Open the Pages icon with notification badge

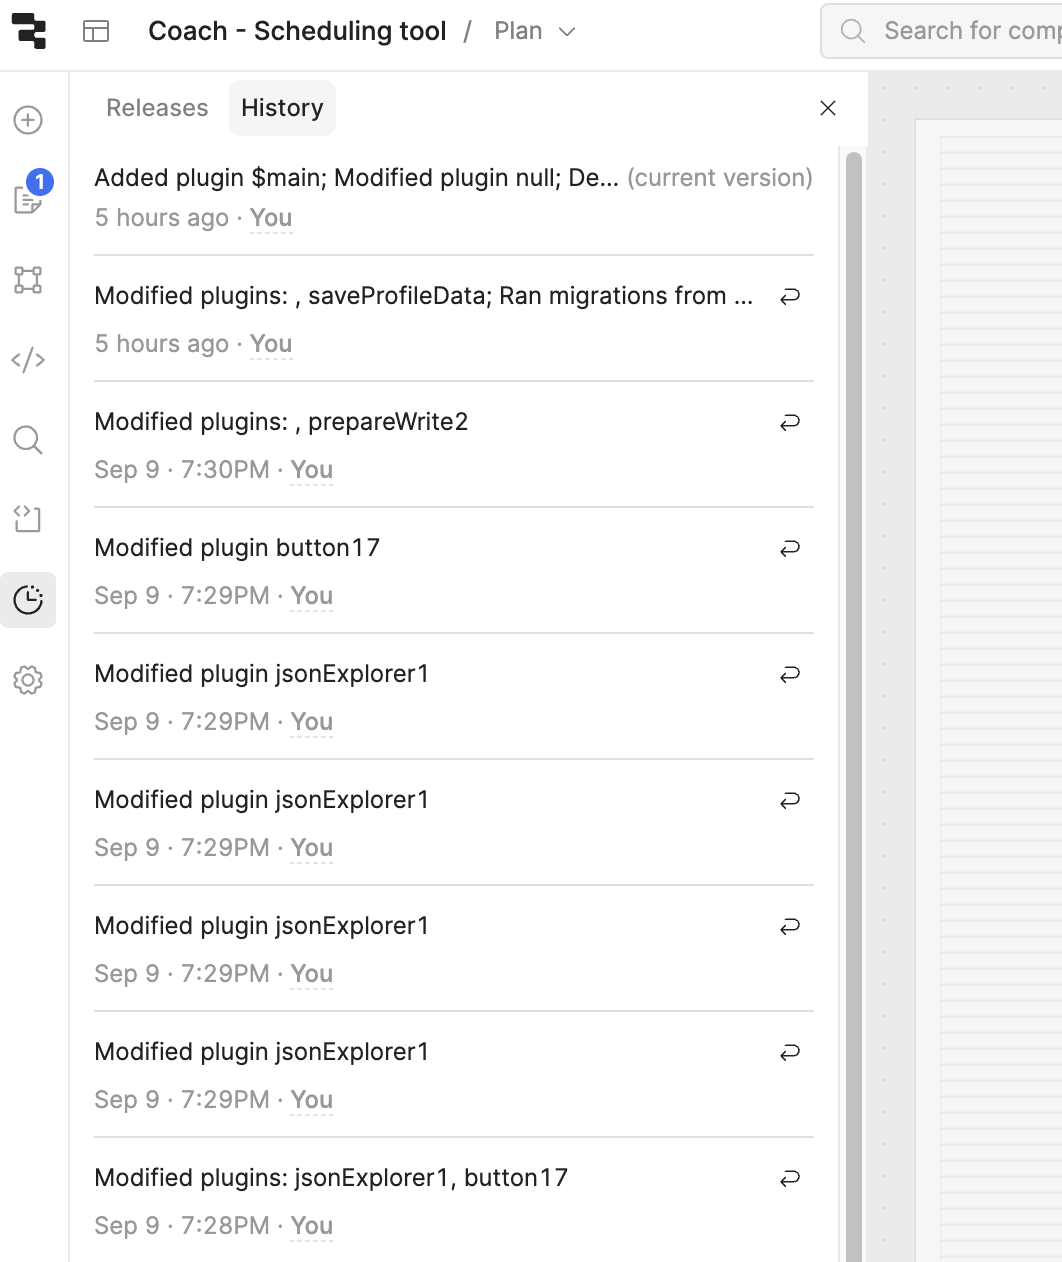pyautogui.click(x=28, y=199)
